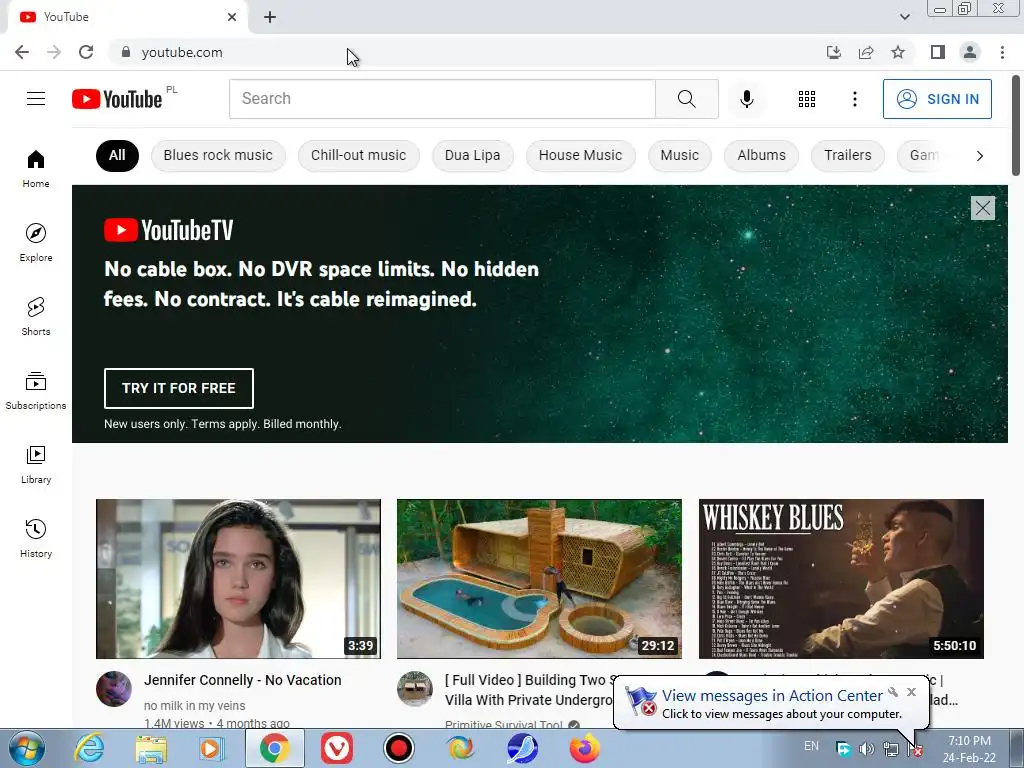Open Library in the sidebar

pos(36,464)
